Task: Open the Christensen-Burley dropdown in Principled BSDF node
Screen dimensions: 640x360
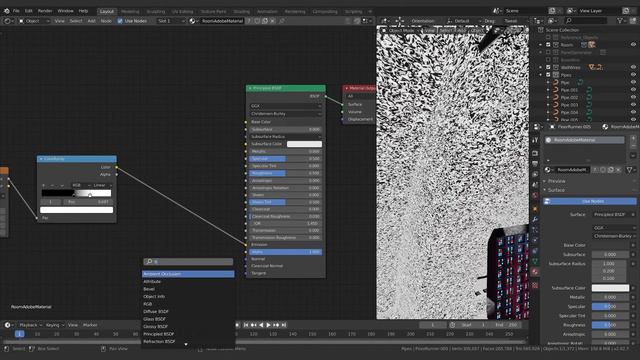Action: [x=285, y=113]
